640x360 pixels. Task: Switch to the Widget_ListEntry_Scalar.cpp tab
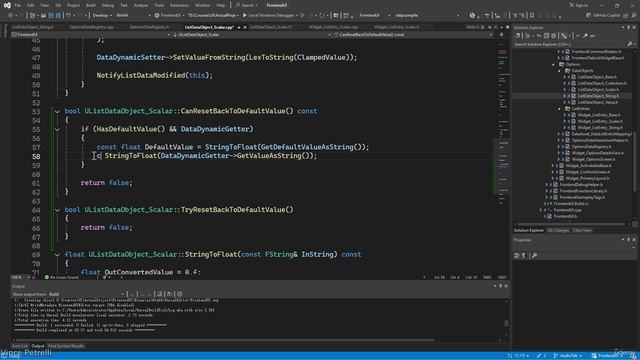pyautogui.click(x=333, y=27)
